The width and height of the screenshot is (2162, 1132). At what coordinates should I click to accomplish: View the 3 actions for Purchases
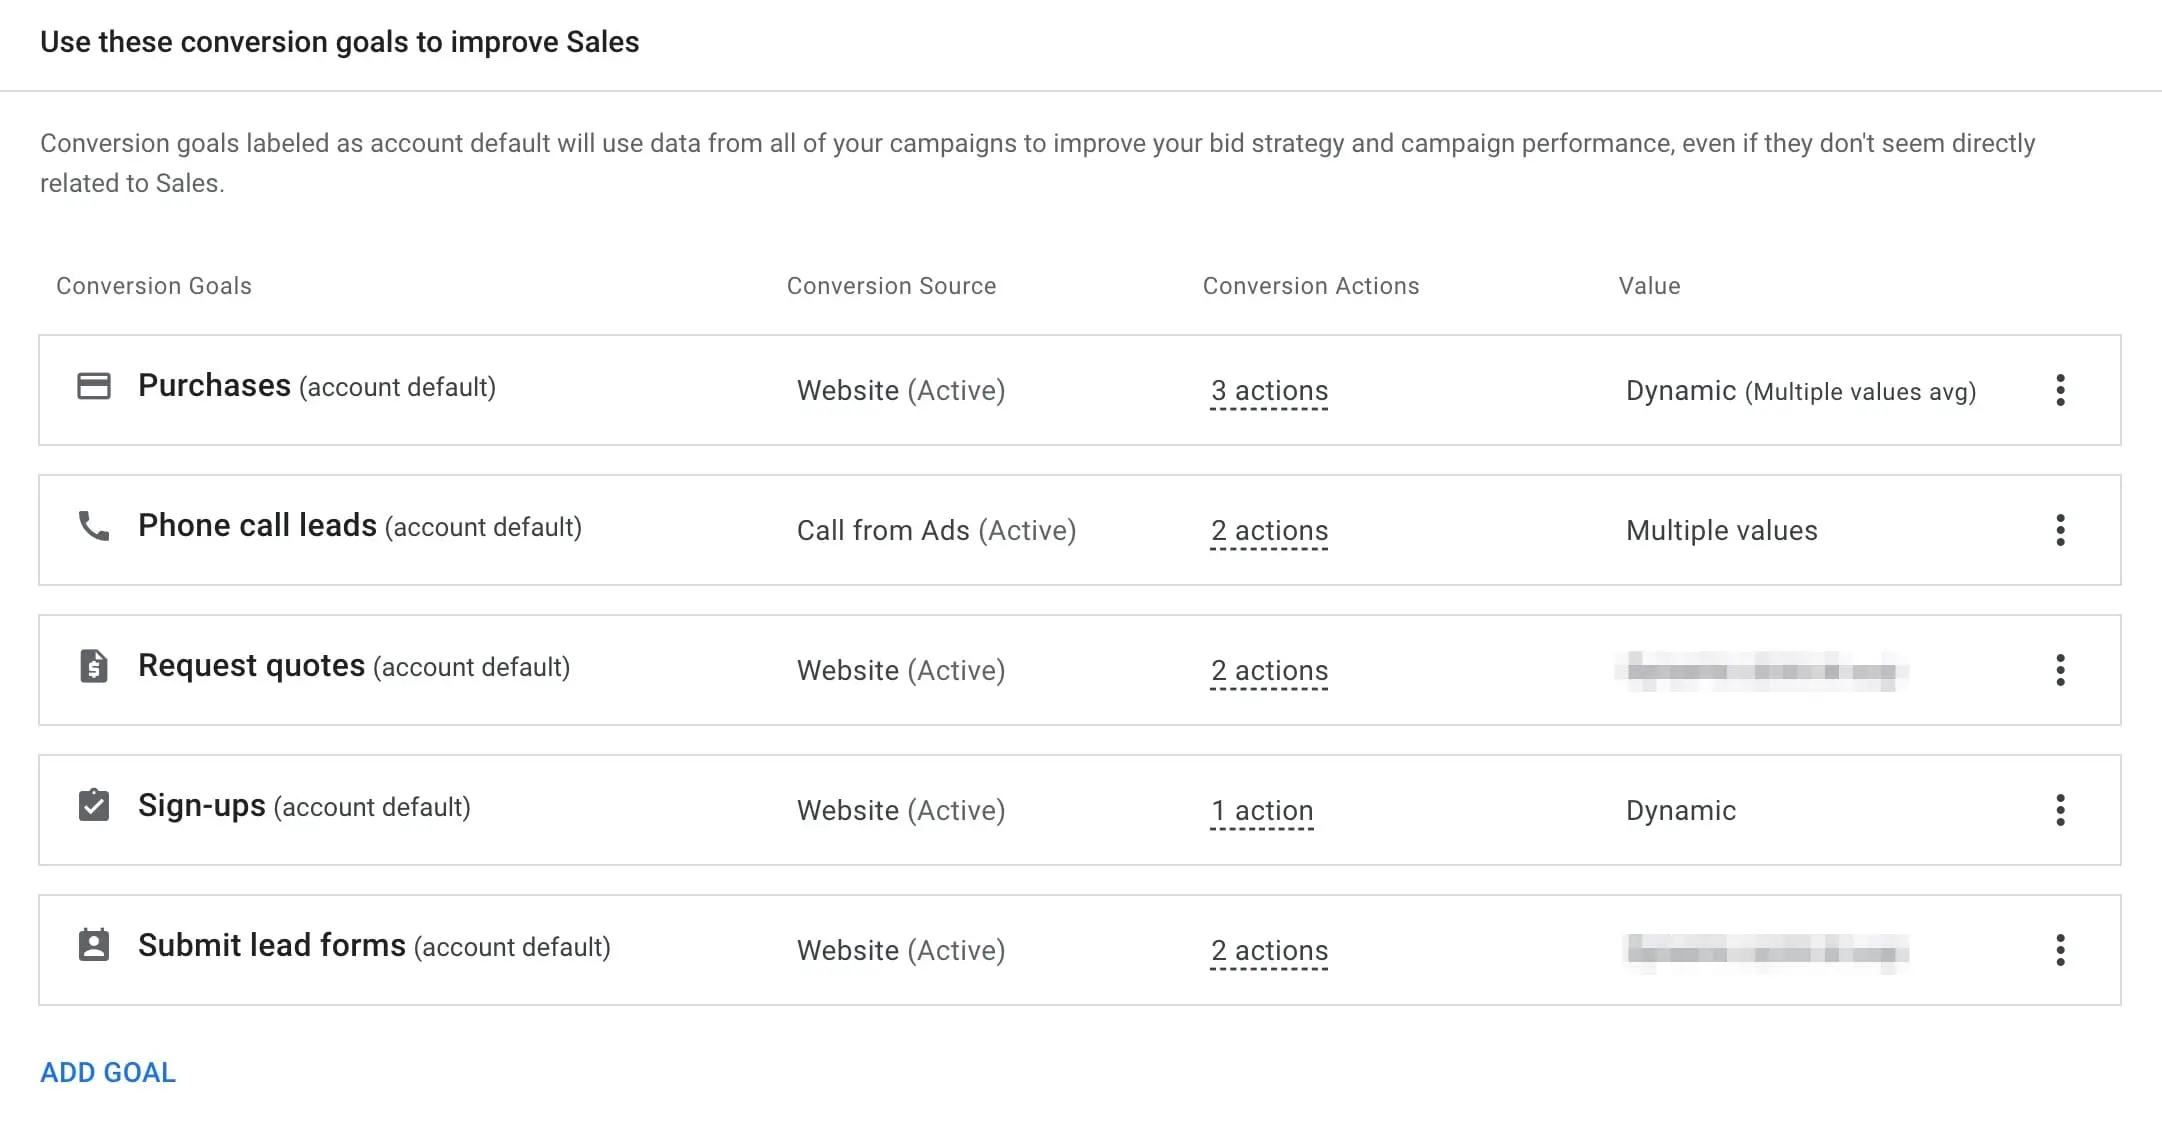[1269, 391]
